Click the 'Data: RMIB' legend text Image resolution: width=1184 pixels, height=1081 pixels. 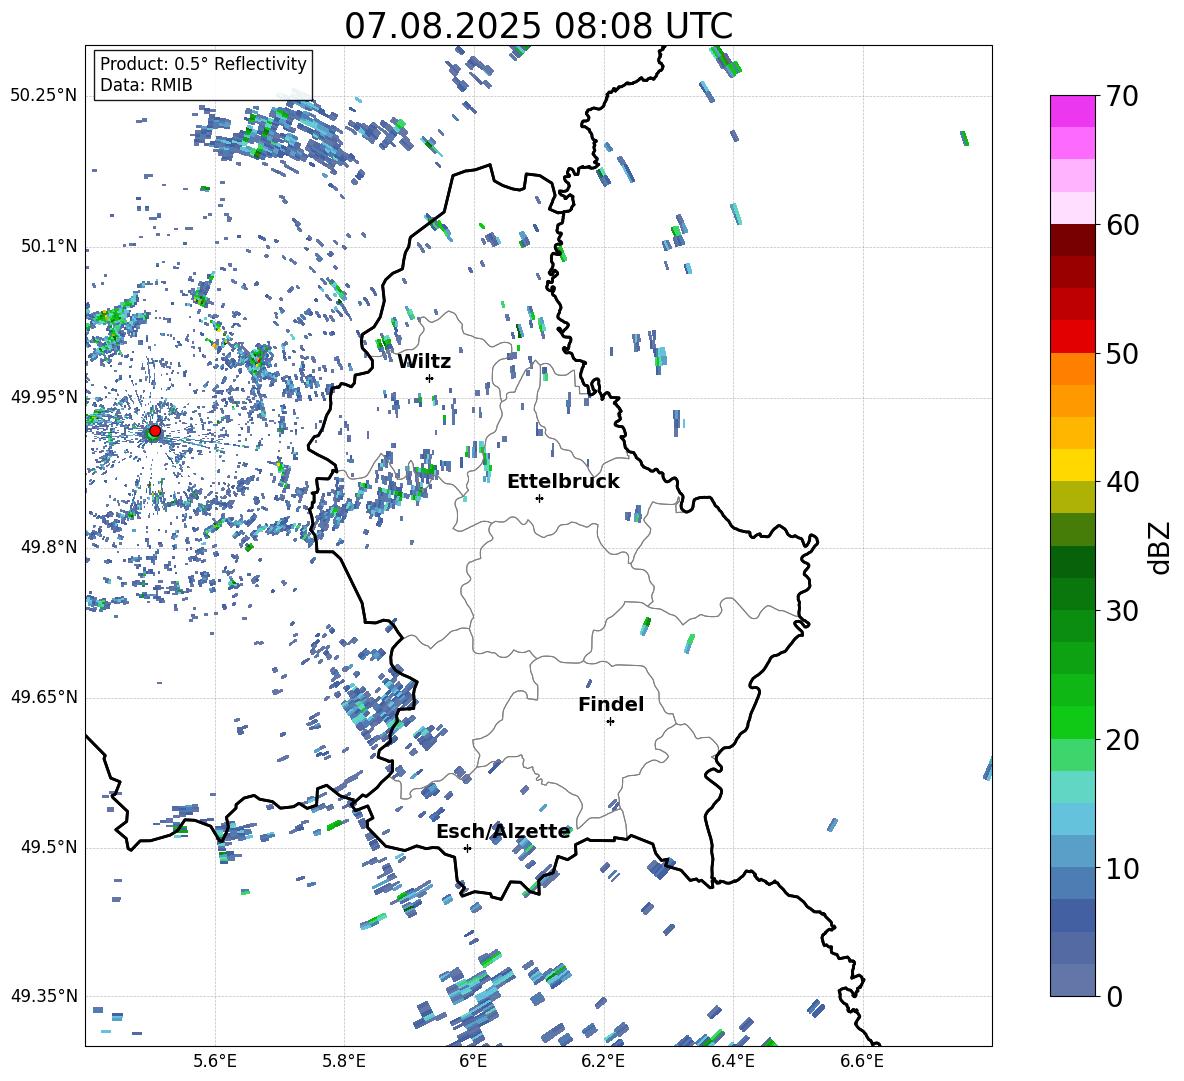[x=146, y=85]
